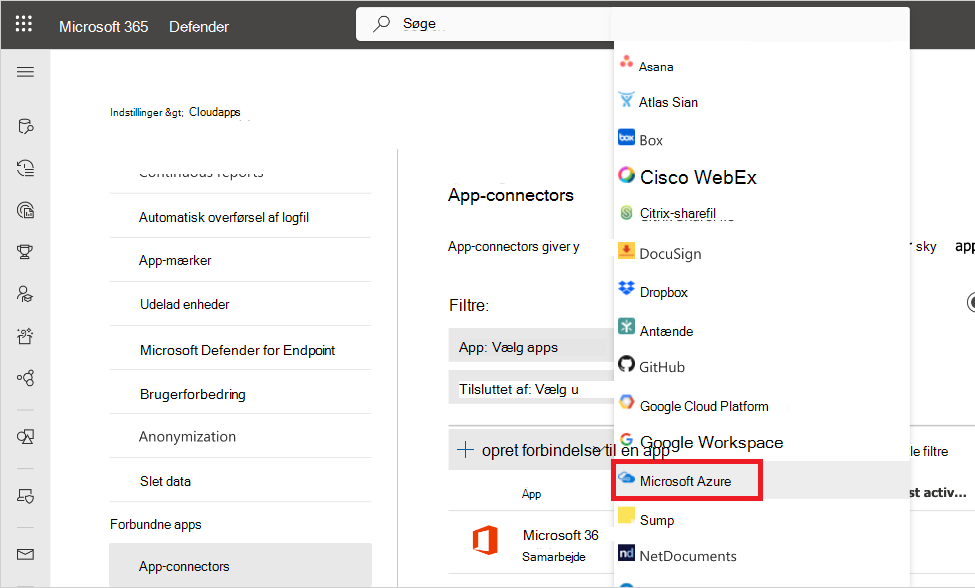This screenshot has height=588, width=975.
Task: Select the people icon in the left rail
Action: 25,293
